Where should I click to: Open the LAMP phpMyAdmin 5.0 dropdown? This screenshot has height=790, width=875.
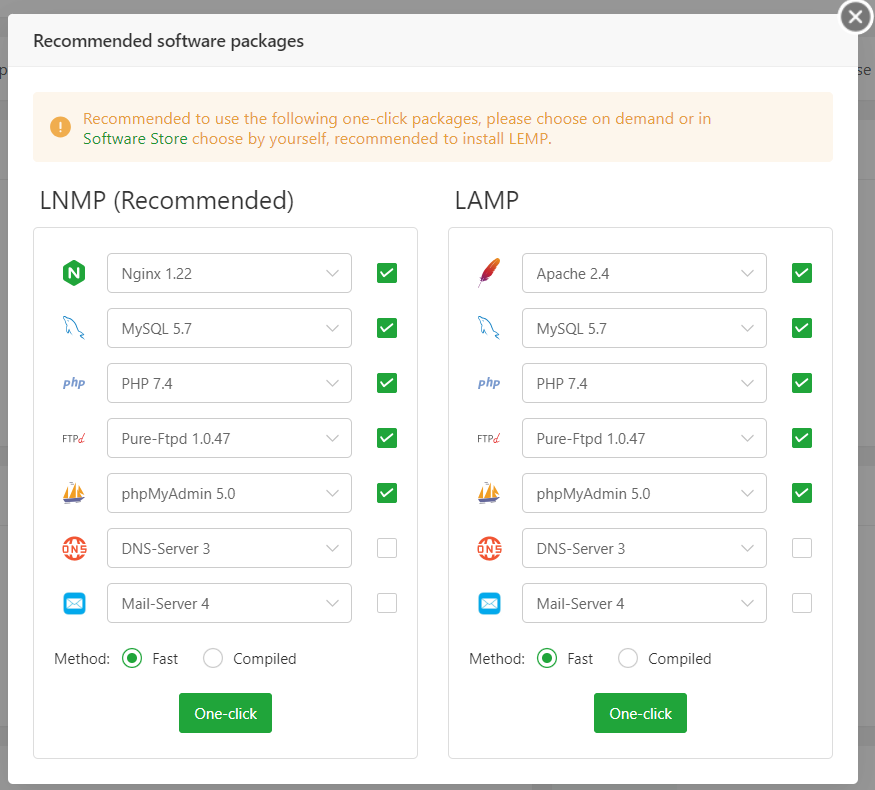pyautogui.click(x=645, y=493)
